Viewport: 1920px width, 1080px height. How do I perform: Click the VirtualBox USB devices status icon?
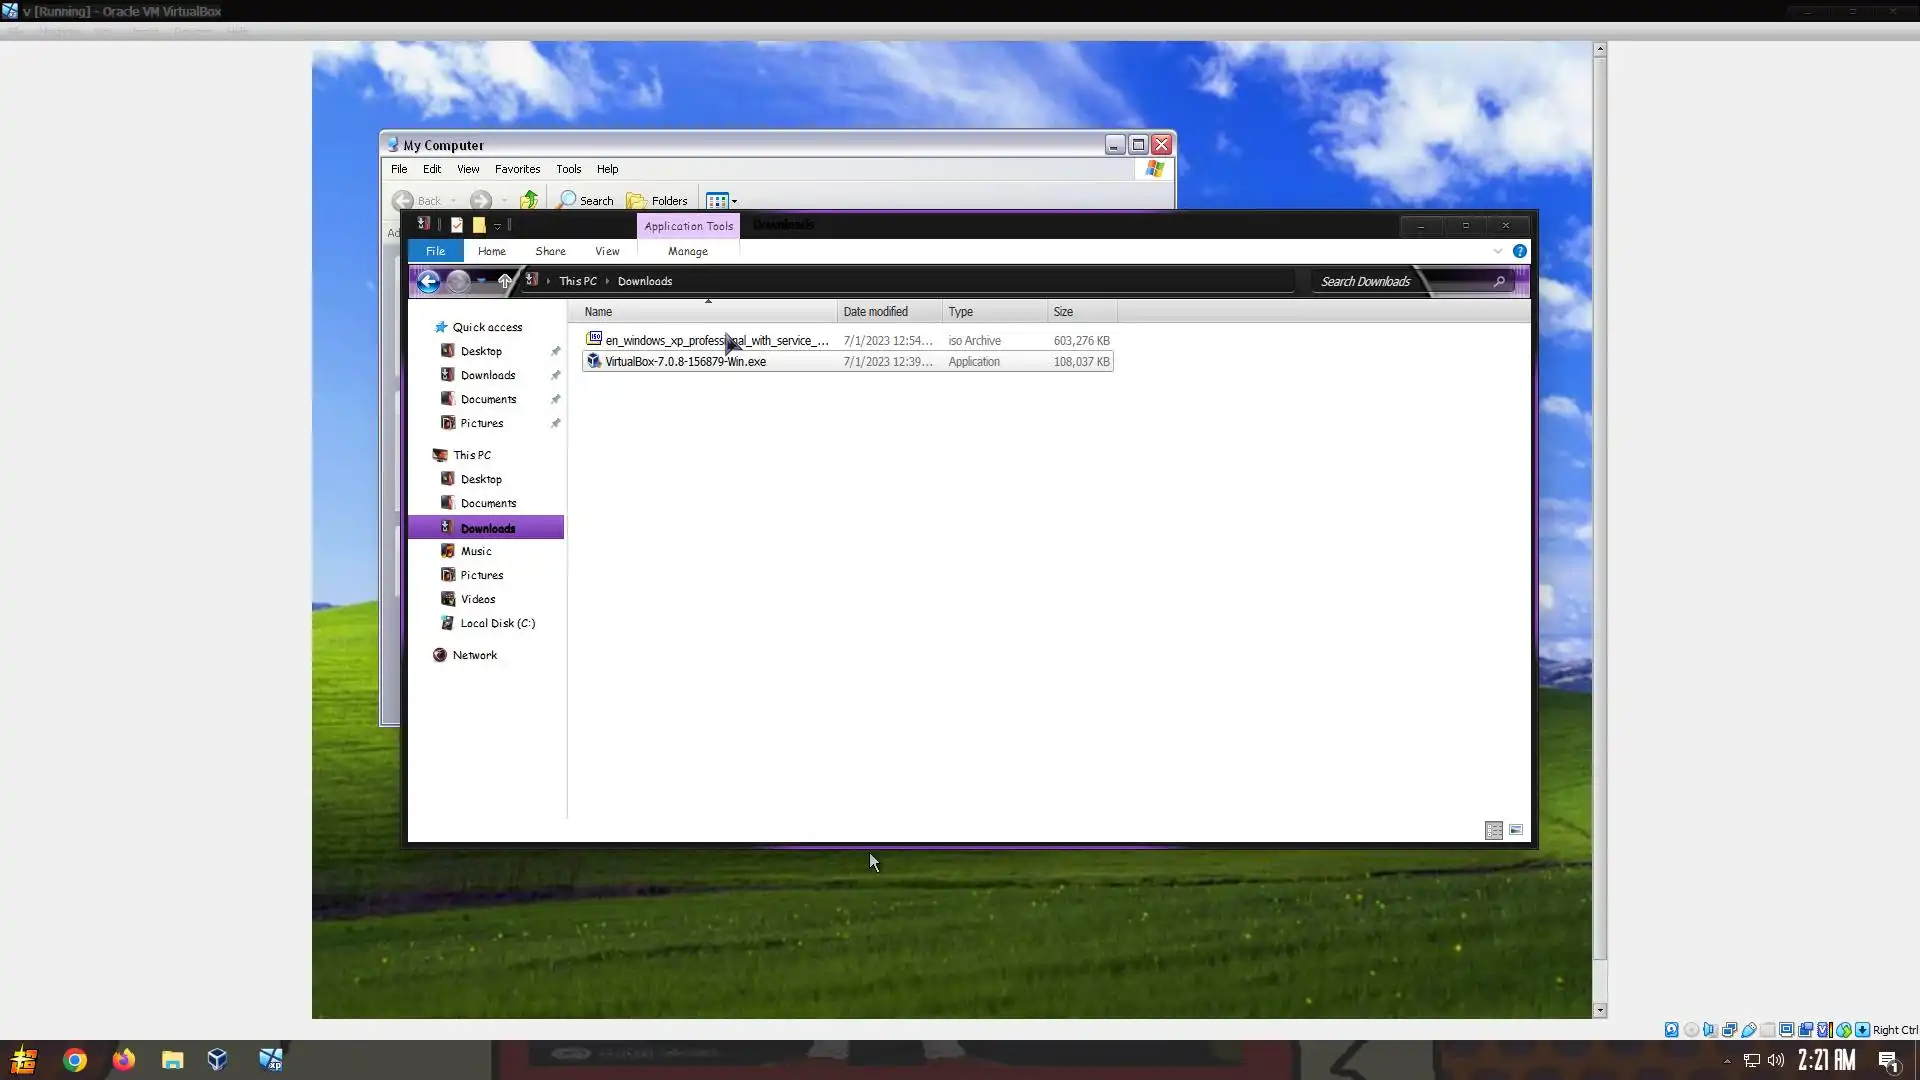tap(1749, 1030)
